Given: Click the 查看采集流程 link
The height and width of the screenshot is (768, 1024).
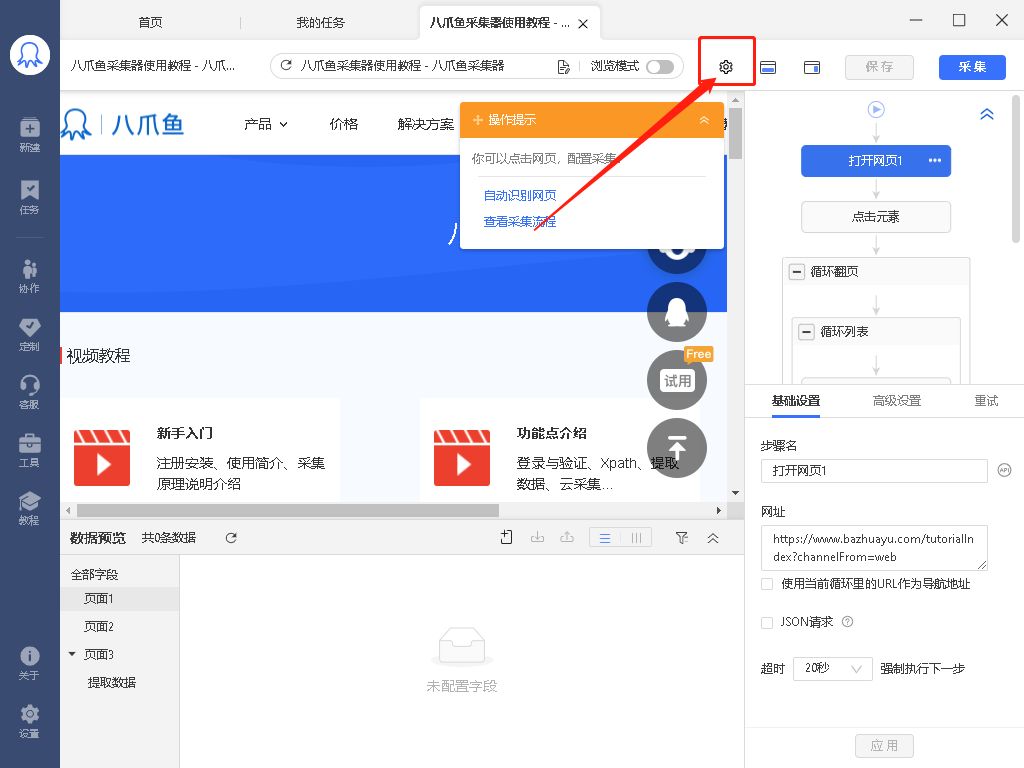Looking at the screenshot, I should coord(520,221).
